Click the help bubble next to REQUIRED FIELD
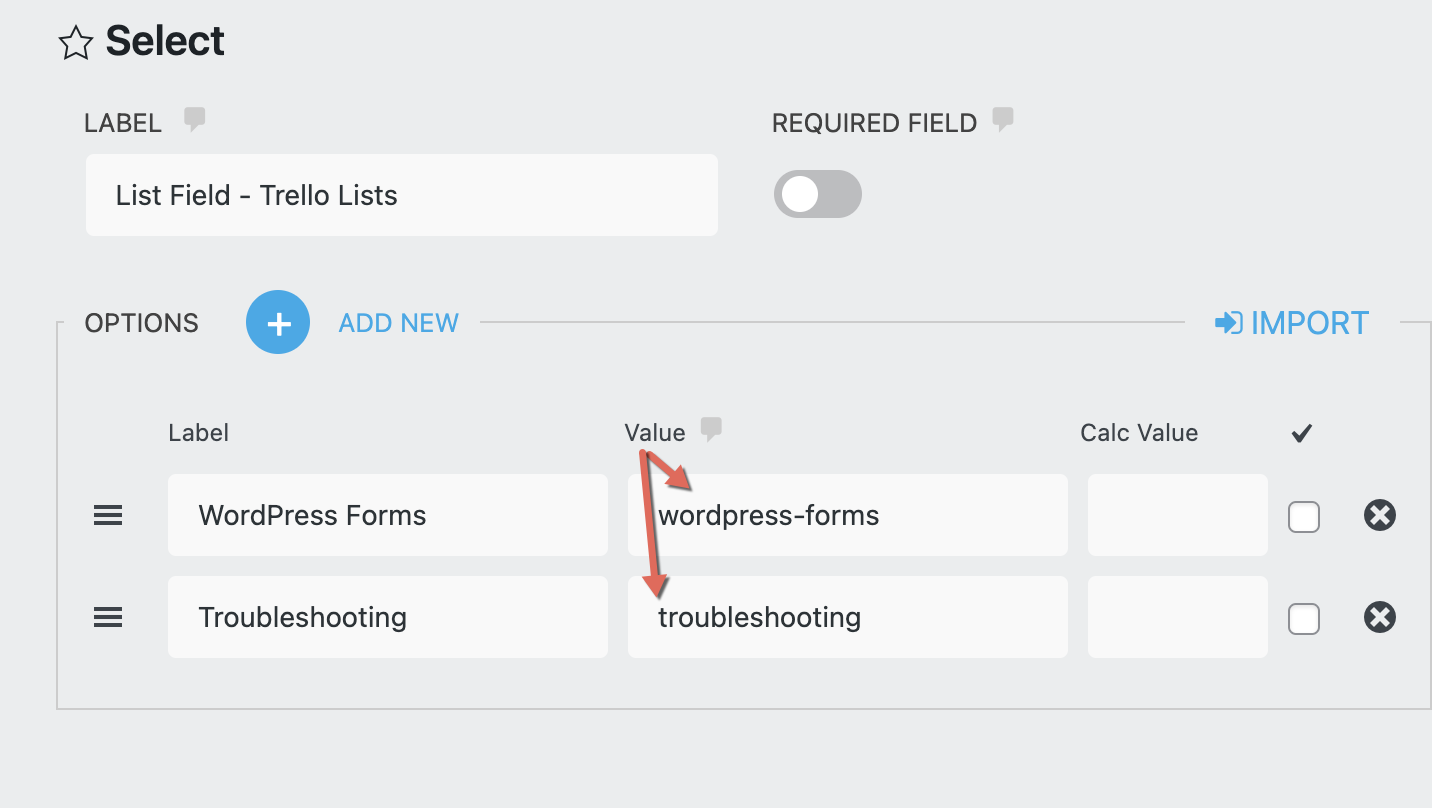Screen dimensions: 1432x808 (1002, 120)
